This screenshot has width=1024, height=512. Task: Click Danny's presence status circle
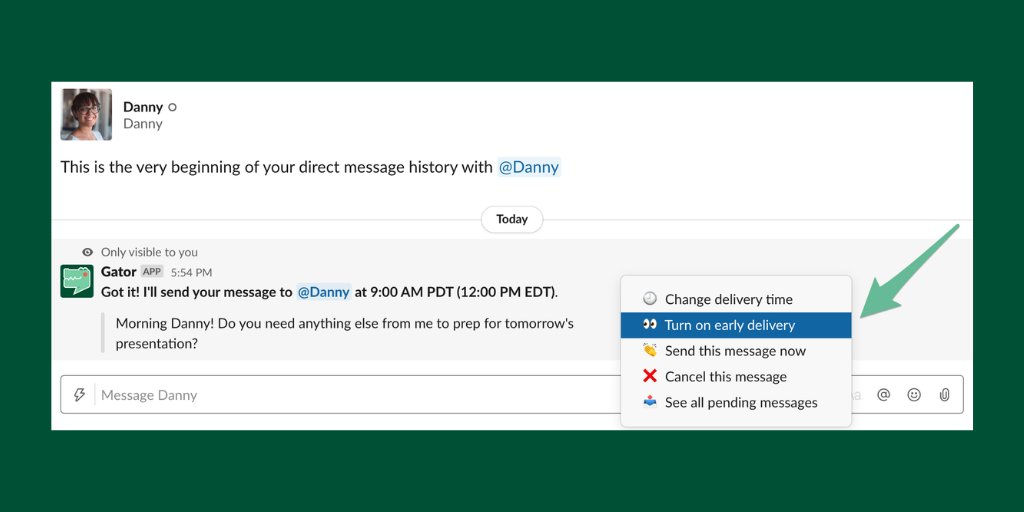pyautogui.click(x=172, y=107)
